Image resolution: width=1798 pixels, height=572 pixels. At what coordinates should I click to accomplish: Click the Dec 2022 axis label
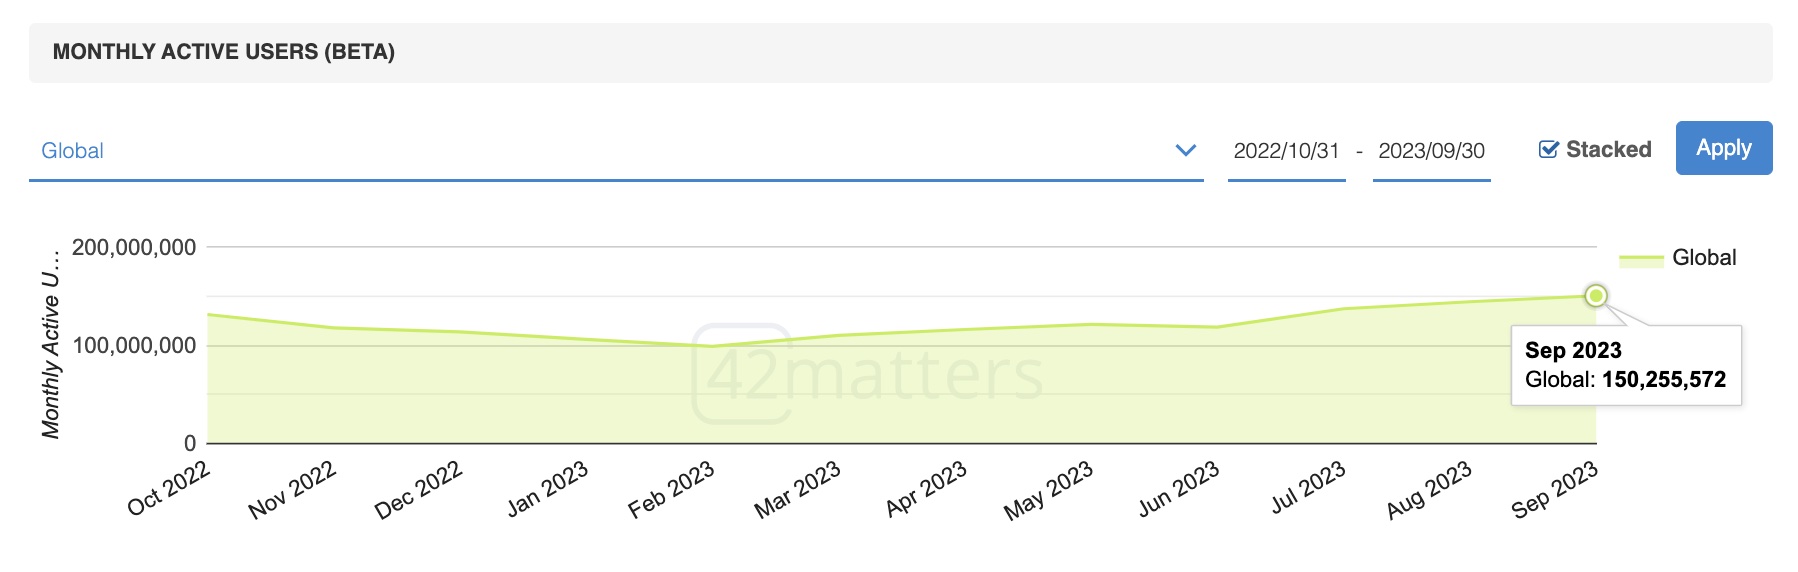click(418, 489)
